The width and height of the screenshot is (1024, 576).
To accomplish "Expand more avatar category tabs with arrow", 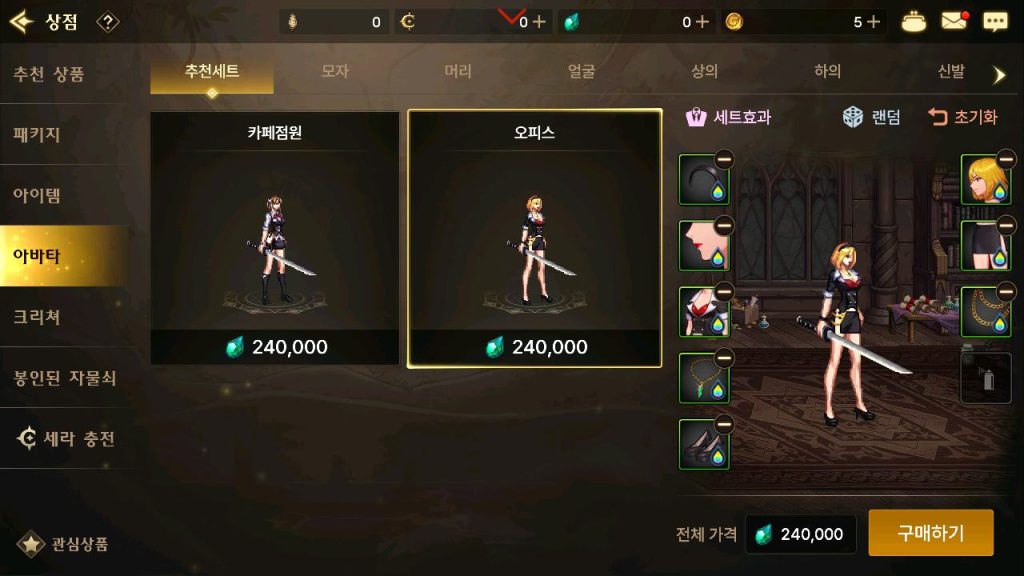I will 999,74.
